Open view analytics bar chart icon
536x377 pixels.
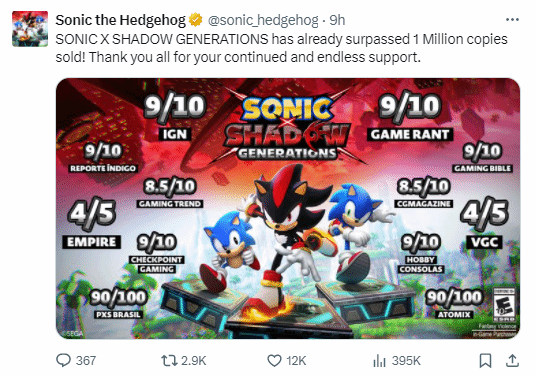coord(379,361)
